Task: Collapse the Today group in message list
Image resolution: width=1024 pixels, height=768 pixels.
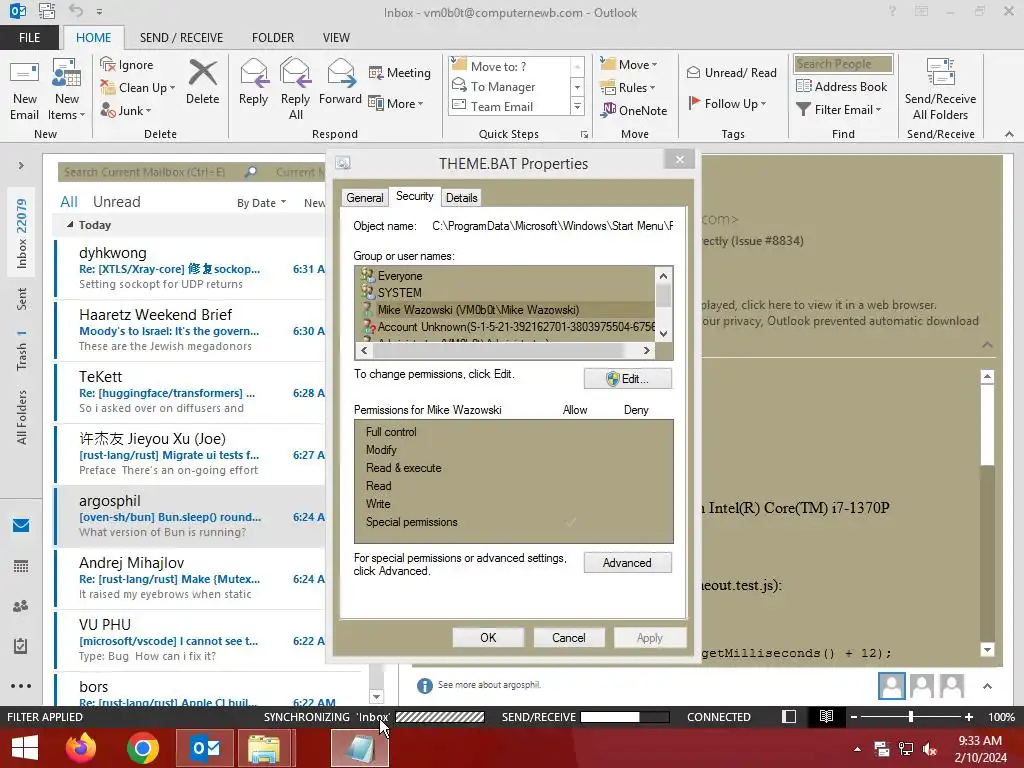Action: [x=70, y=224]
